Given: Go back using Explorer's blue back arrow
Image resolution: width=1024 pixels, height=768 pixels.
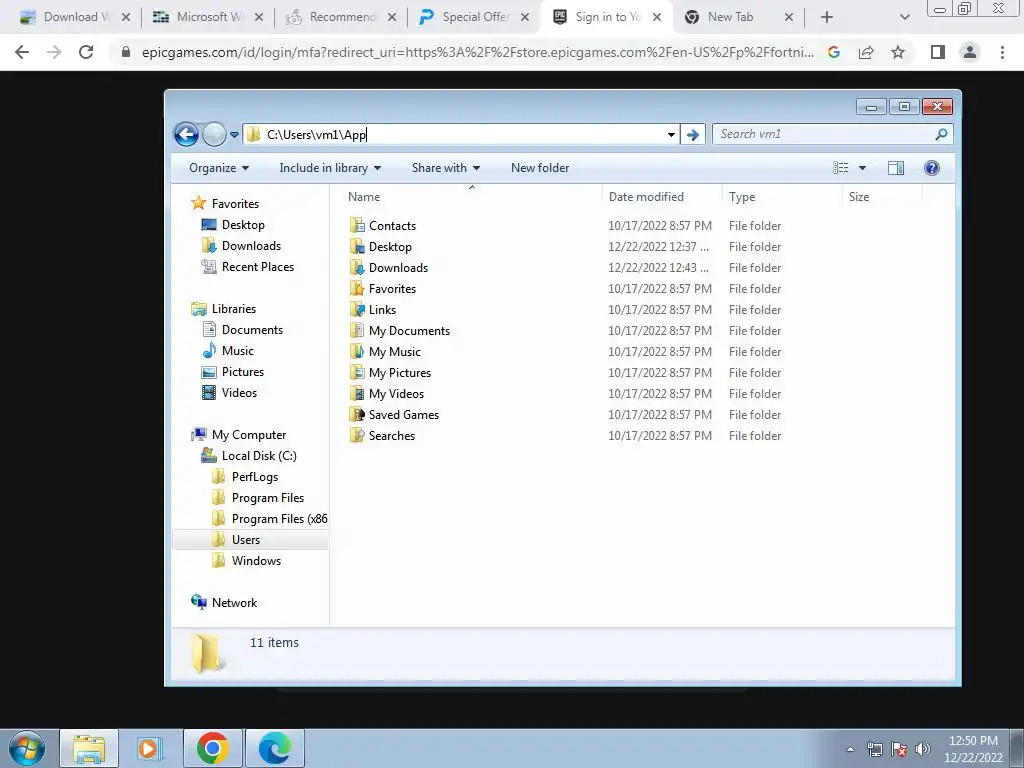Looking at the screenshot, I should pos(186,135).
